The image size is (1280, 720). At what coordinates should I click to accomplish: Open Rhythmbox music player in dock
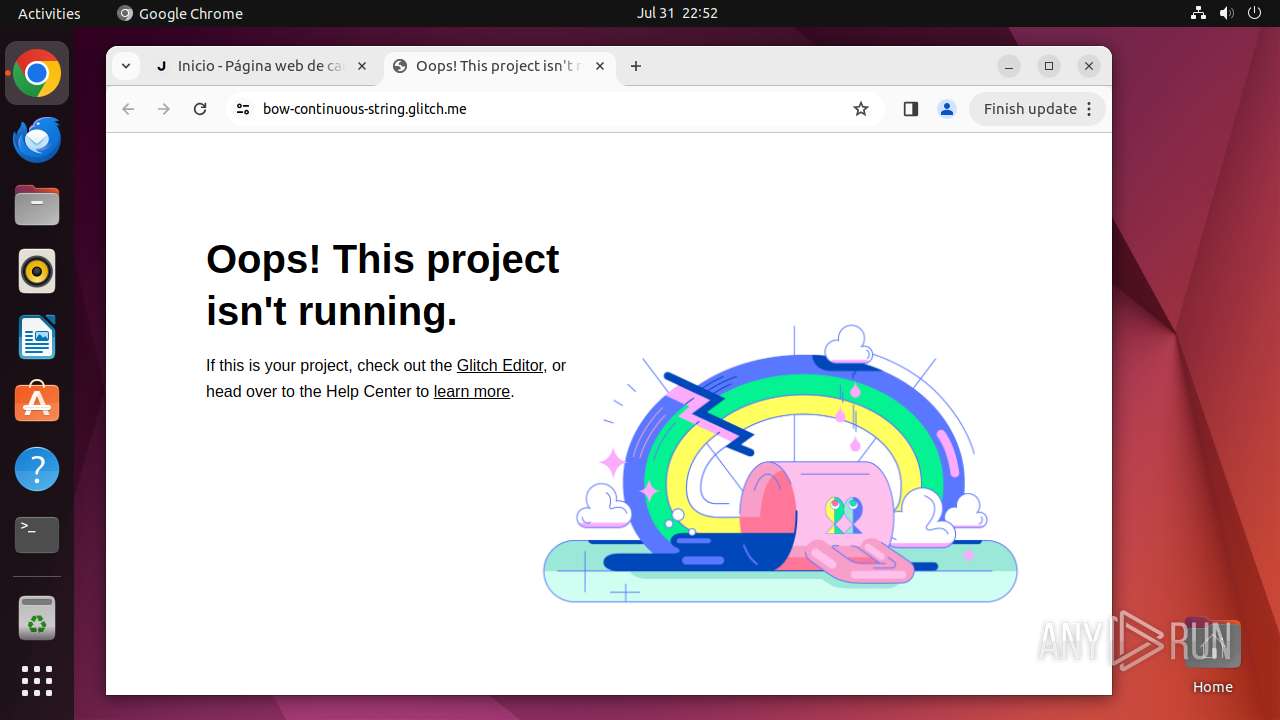click(37, 271)
